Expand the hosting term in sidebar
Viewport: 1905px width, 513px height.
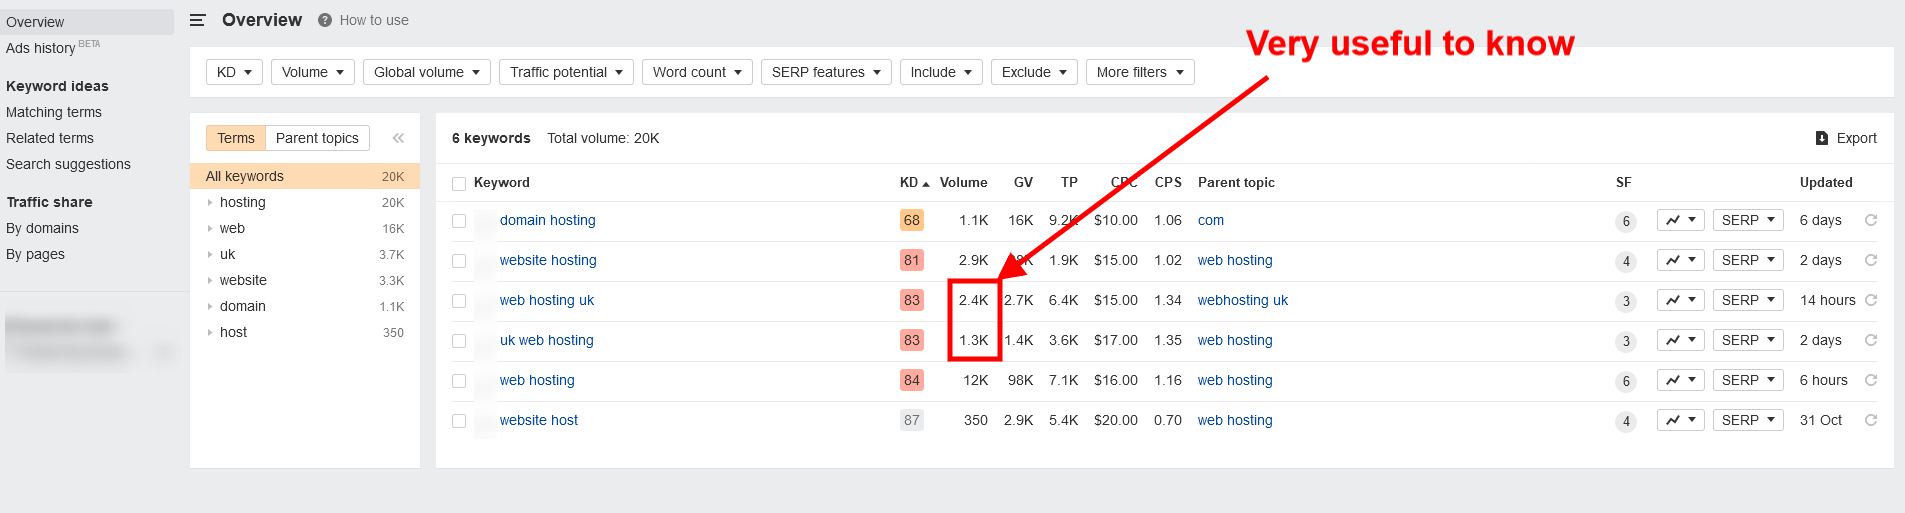click(210, 202)
